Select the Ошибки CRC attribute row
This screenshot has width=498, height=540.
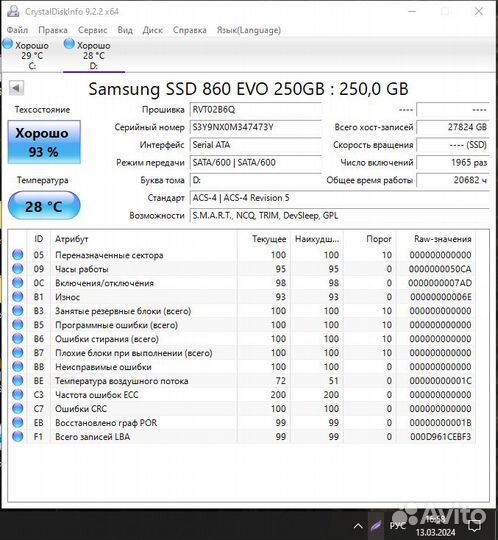(x=242, y=408)
